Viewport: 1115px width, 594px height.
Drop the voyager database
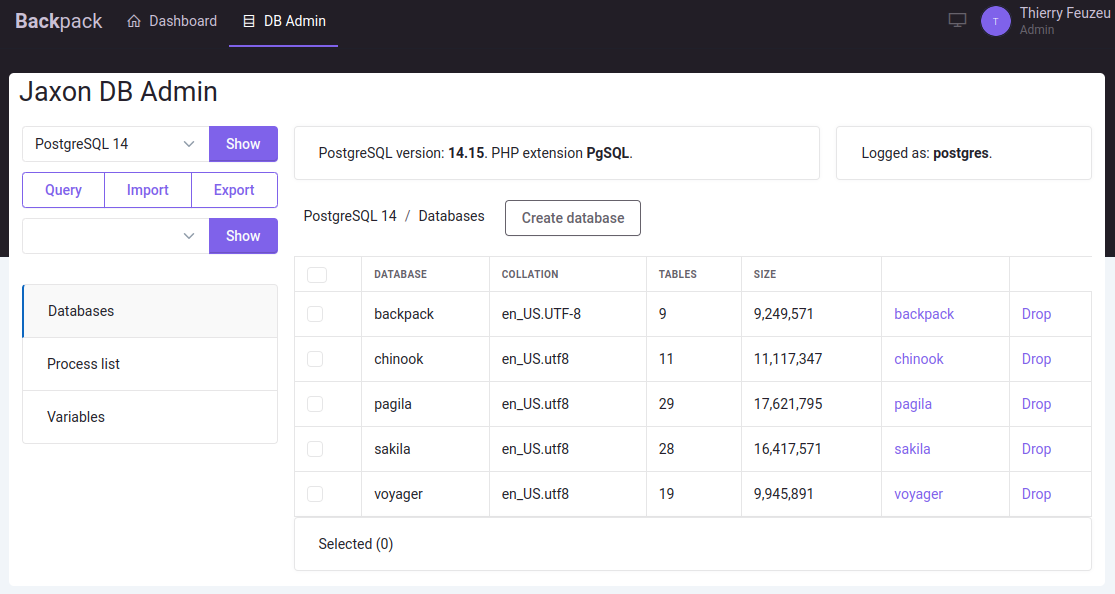[1036, 494]
